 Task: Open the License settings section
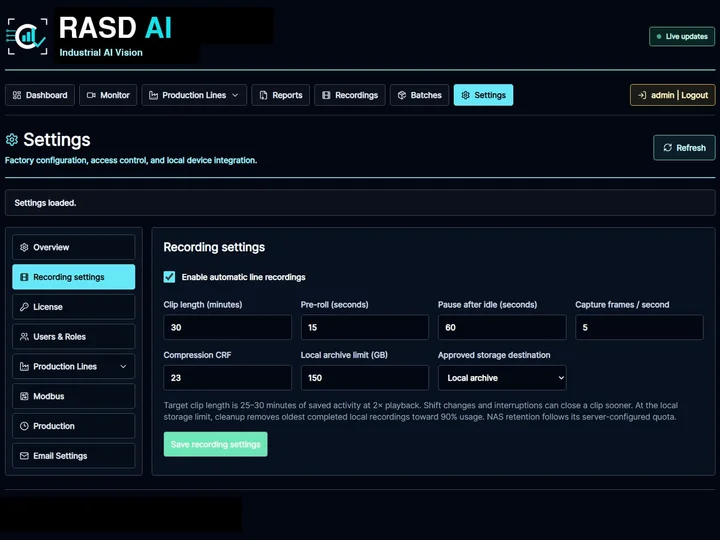[73, 307]
